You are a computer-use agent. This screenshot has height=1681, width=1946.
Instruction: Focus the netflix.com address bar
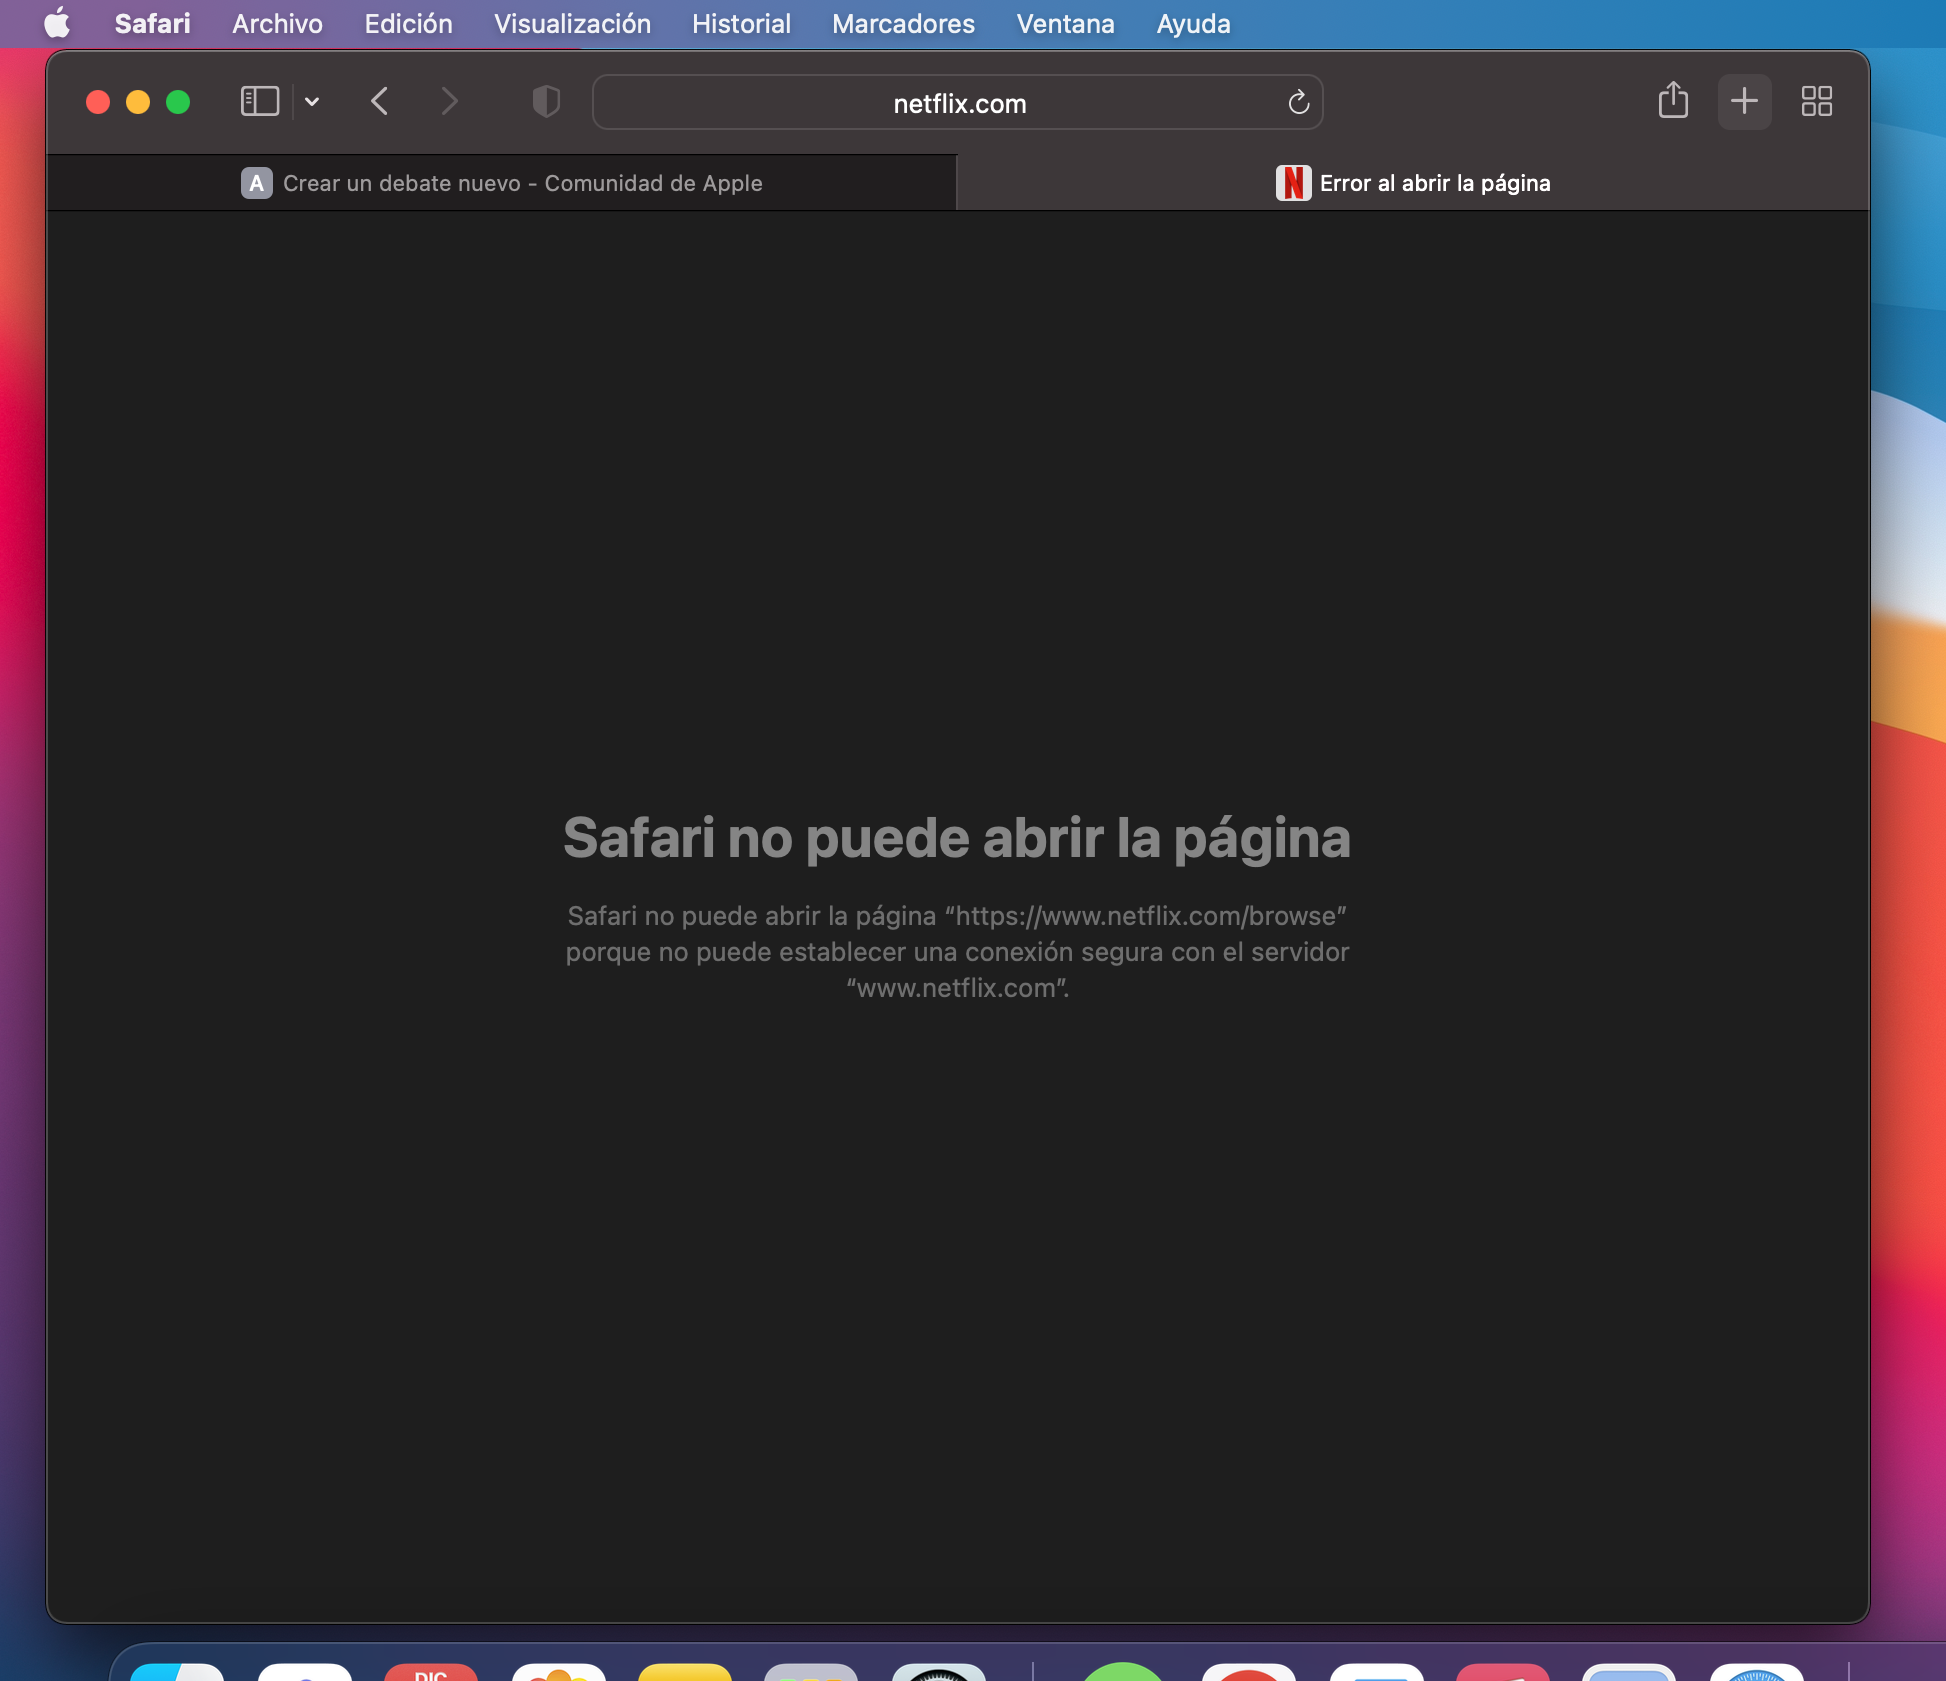[x=958, y=103]
